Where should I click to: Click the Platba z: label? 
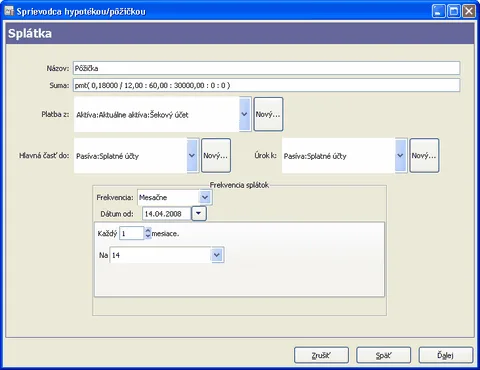pos(55,114)
